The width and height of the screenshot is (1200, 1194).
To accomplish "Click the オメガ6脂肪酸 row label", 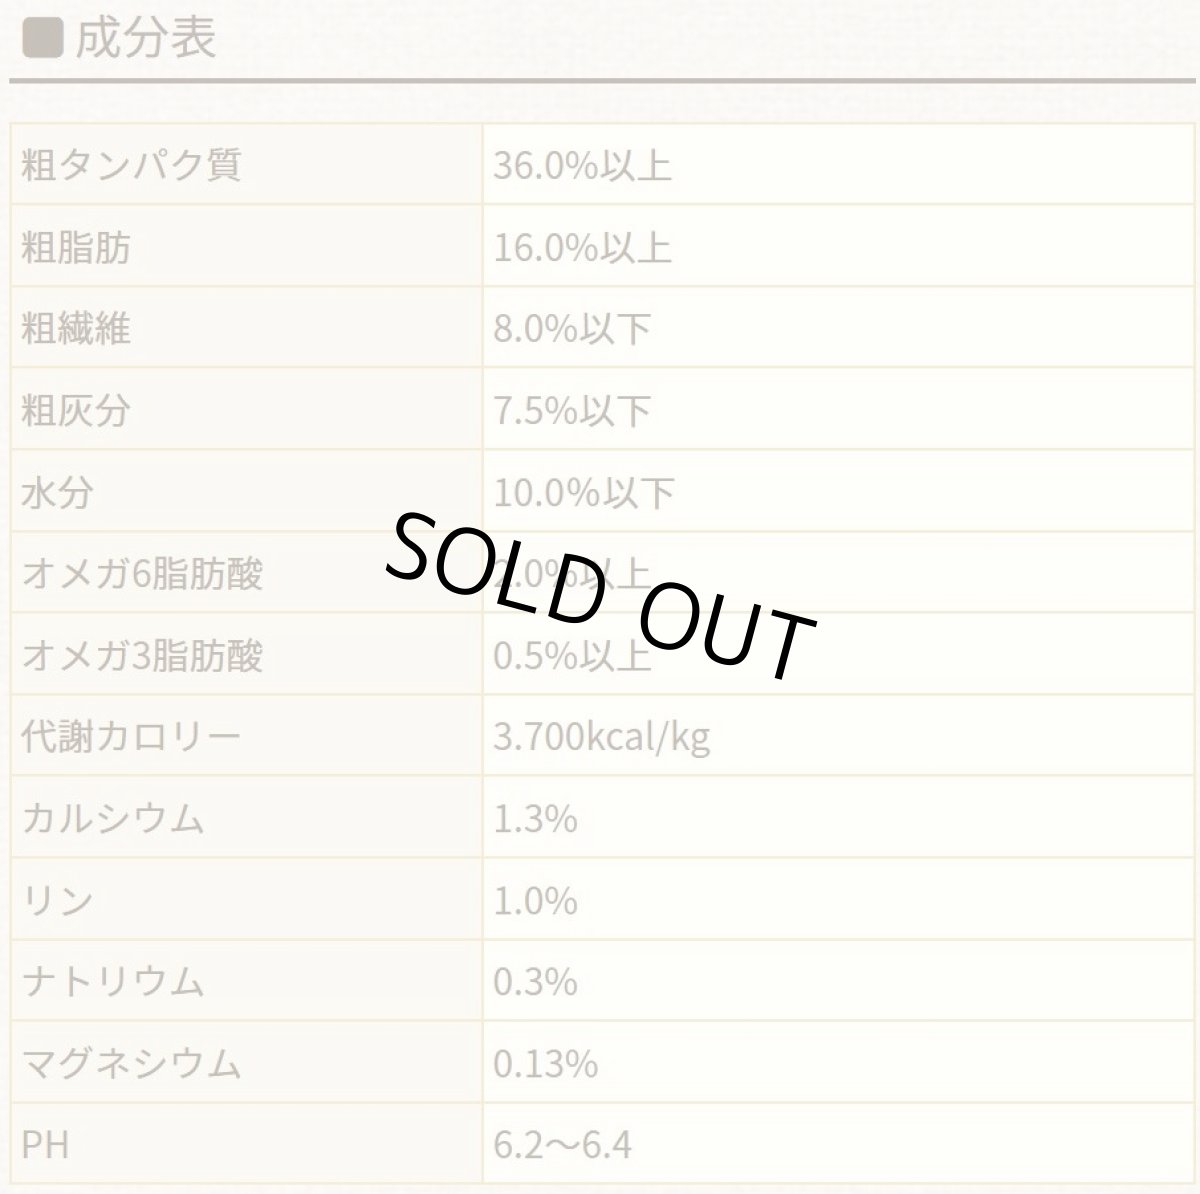I will point(142,575).
